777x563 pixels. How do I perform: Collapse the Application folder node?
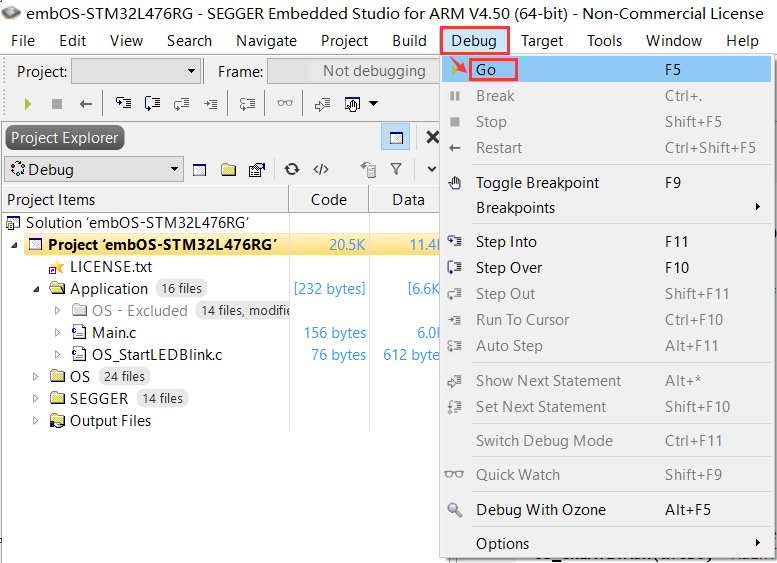(x=36, y=289)
